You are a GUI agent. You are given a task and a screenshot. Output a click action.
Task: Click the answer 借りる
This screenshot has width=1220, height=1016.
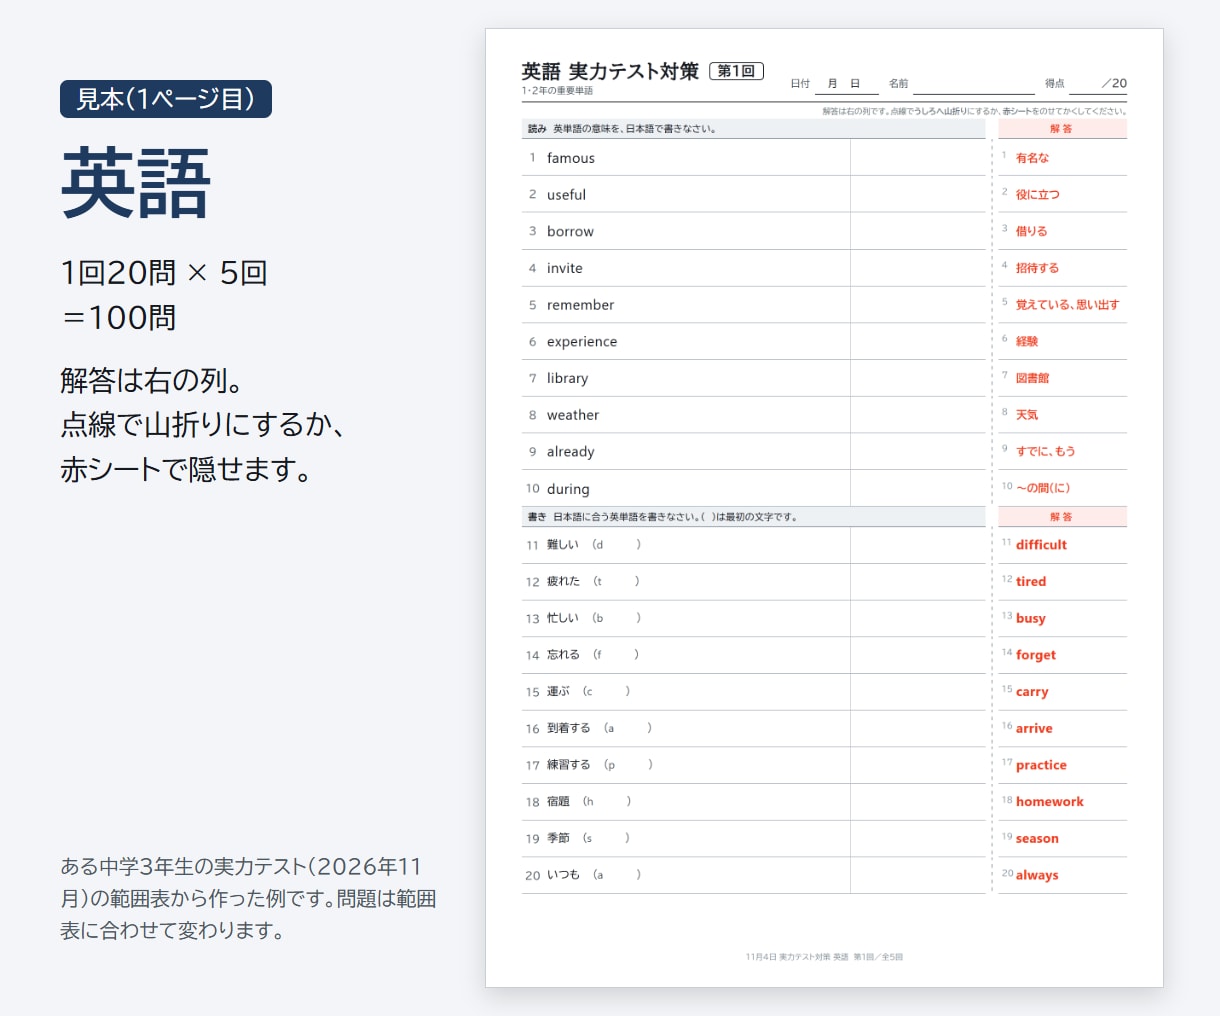point(1031,231)
